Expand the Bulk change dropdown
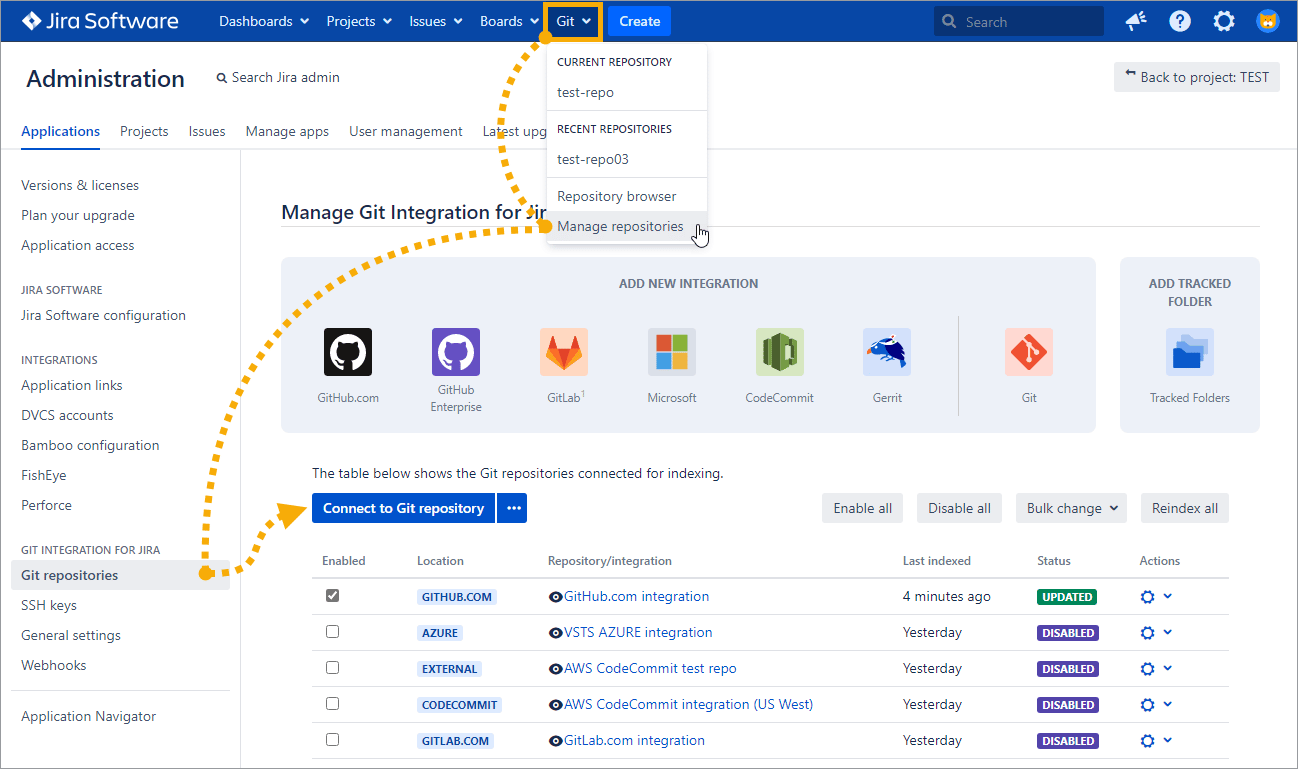 (x=1071, y=508)
